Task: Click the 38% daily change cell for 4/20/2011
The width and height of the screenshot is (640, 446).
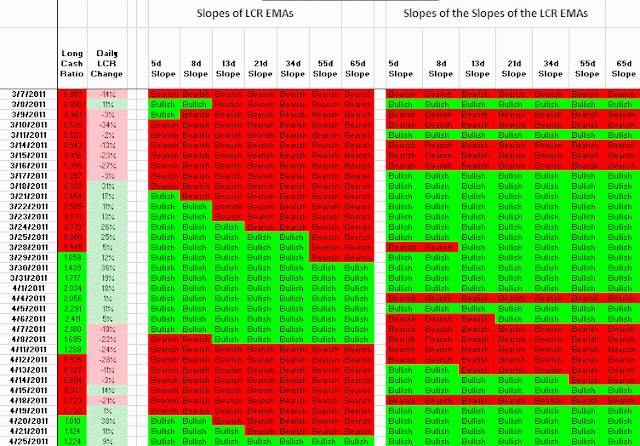Action: (x=107, y=421)
